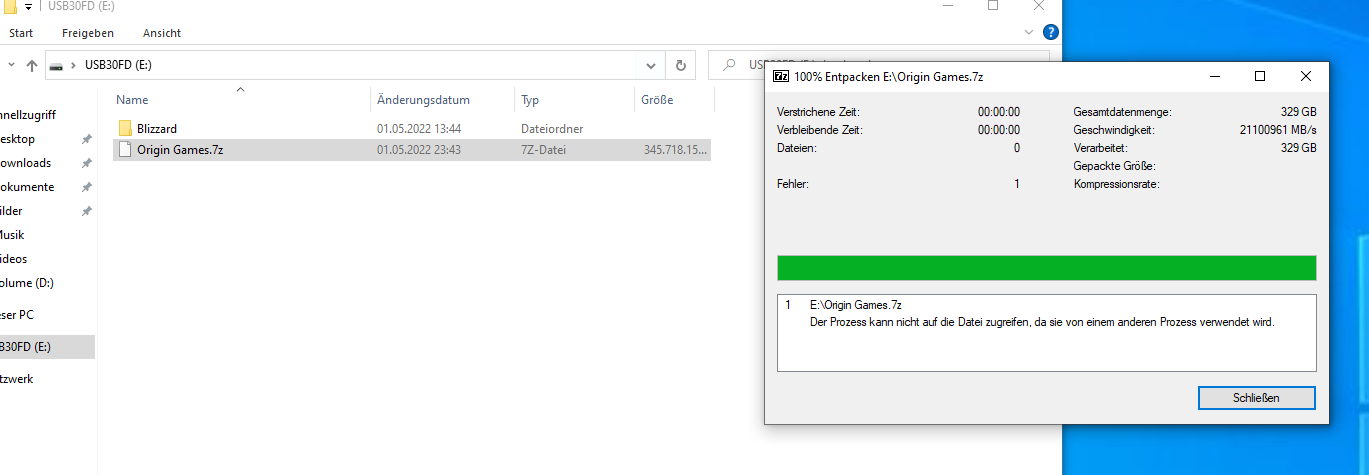Click the Verarbeitet label in 7-Zip dialog
This screenshot has width=1369, height=475.
(x=1101, y=148)
